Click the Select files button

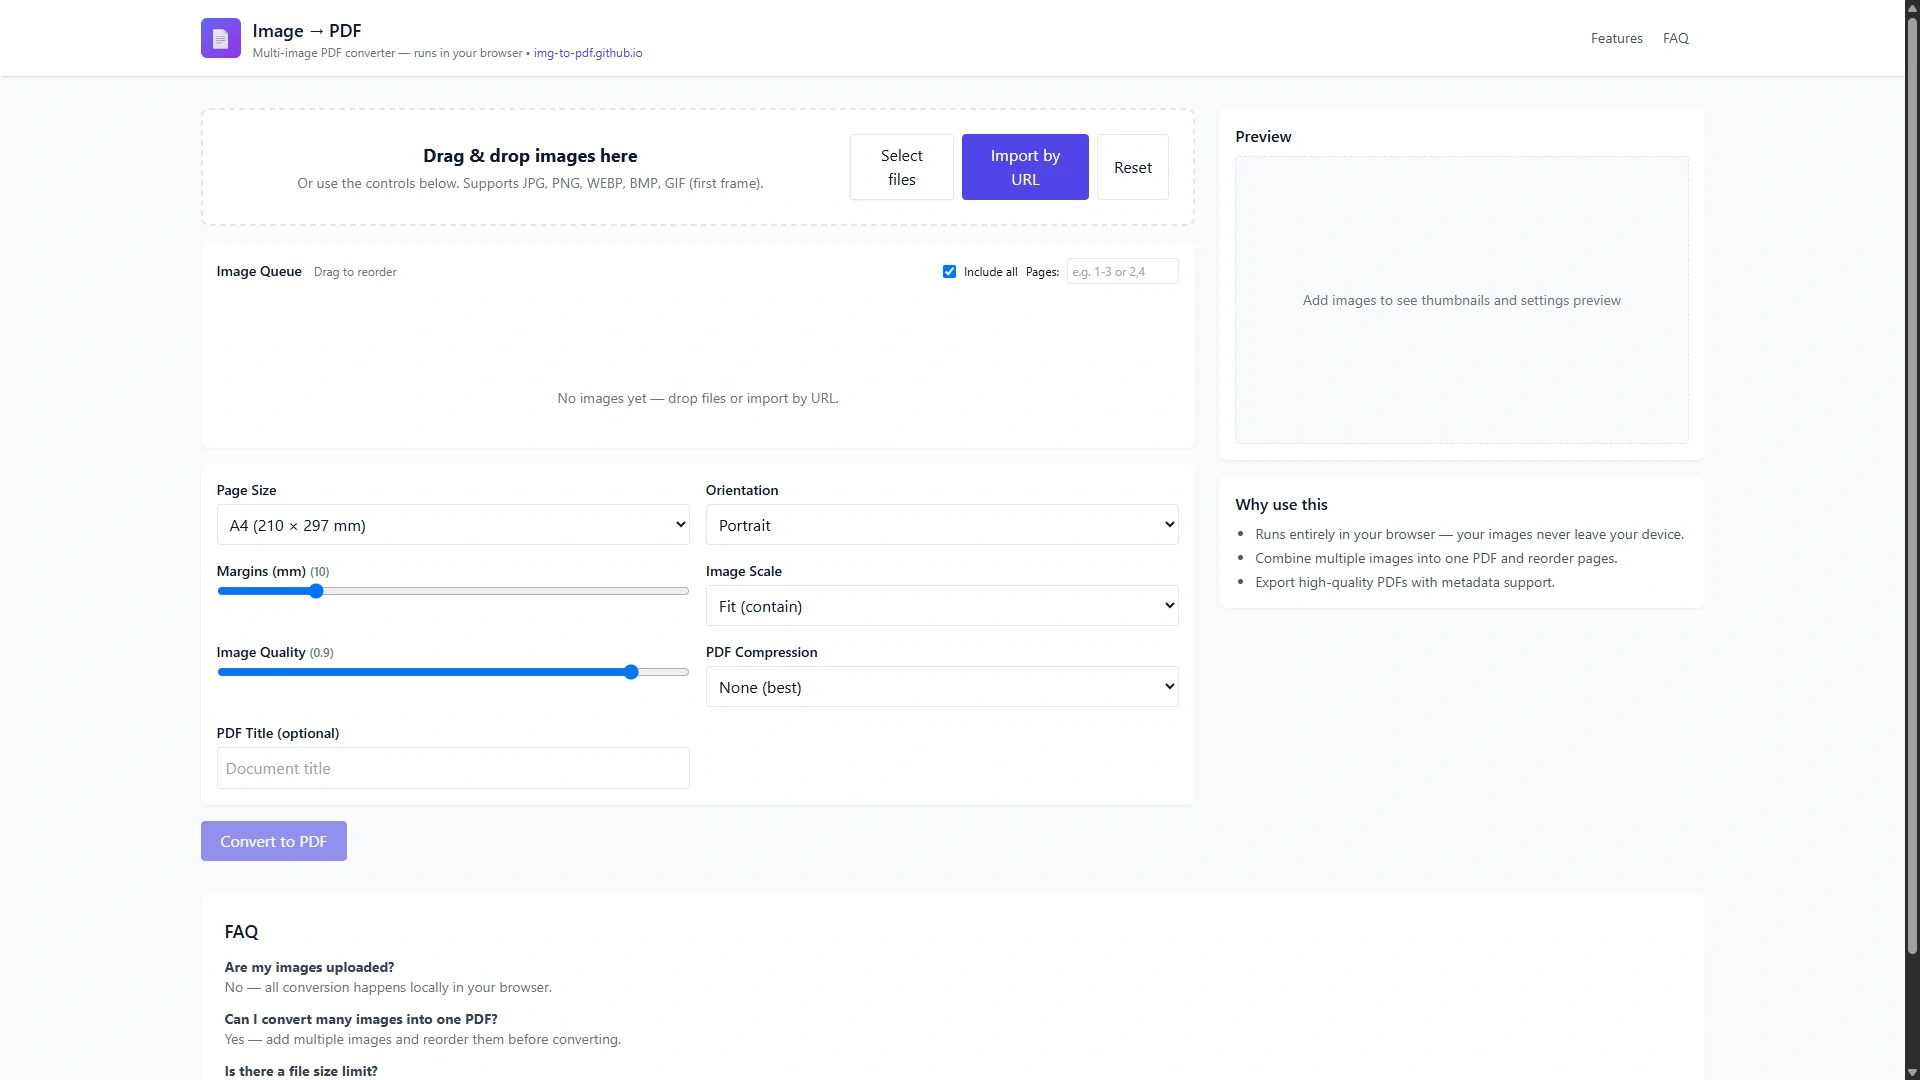[901, 167]
